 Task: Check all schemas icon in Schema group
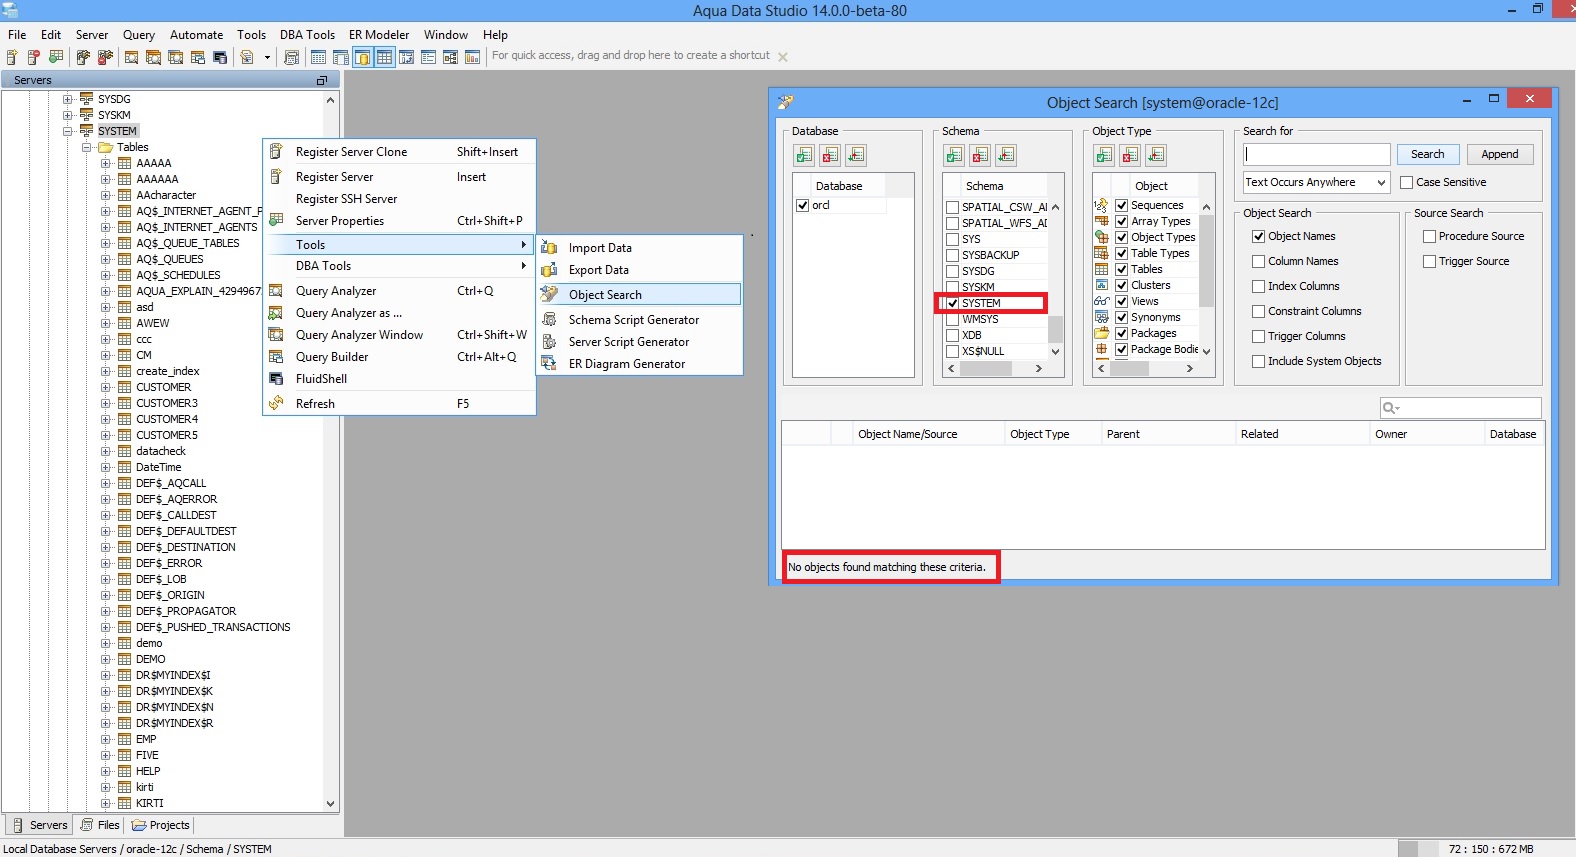(x=954, y=155)
